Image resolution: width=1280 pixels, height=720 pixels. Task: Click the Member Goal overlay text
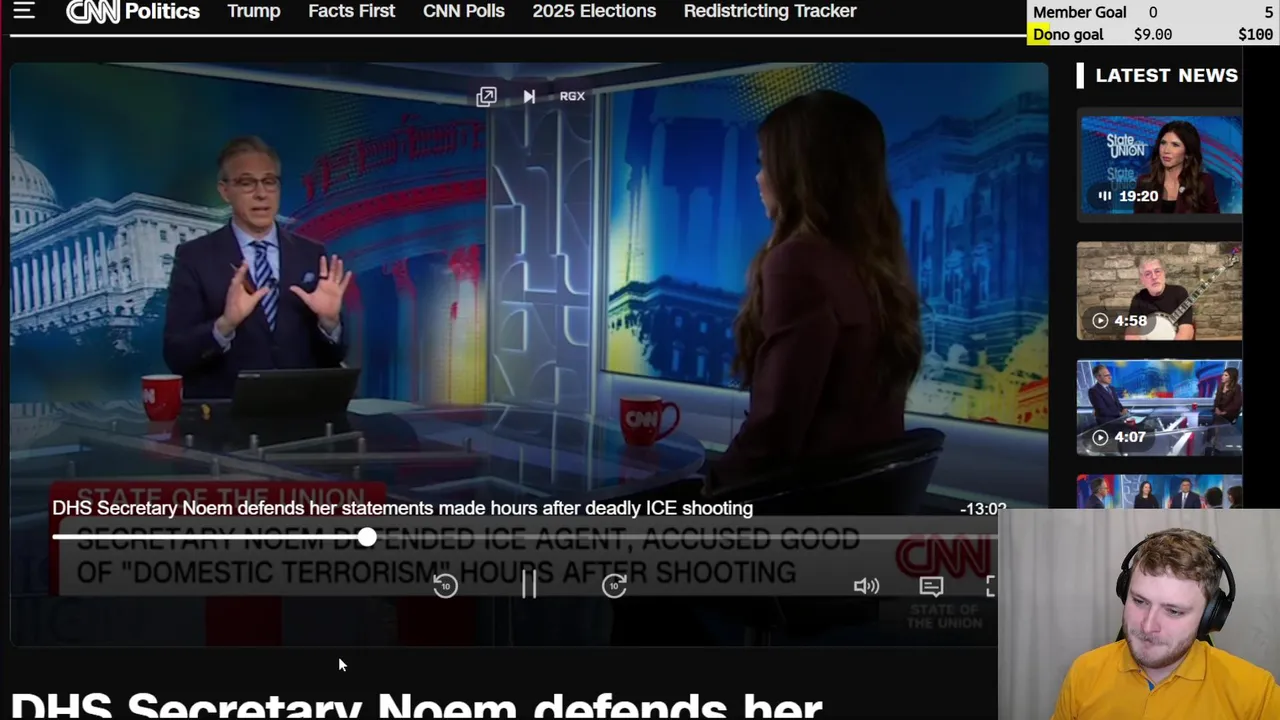[1079, 12]
